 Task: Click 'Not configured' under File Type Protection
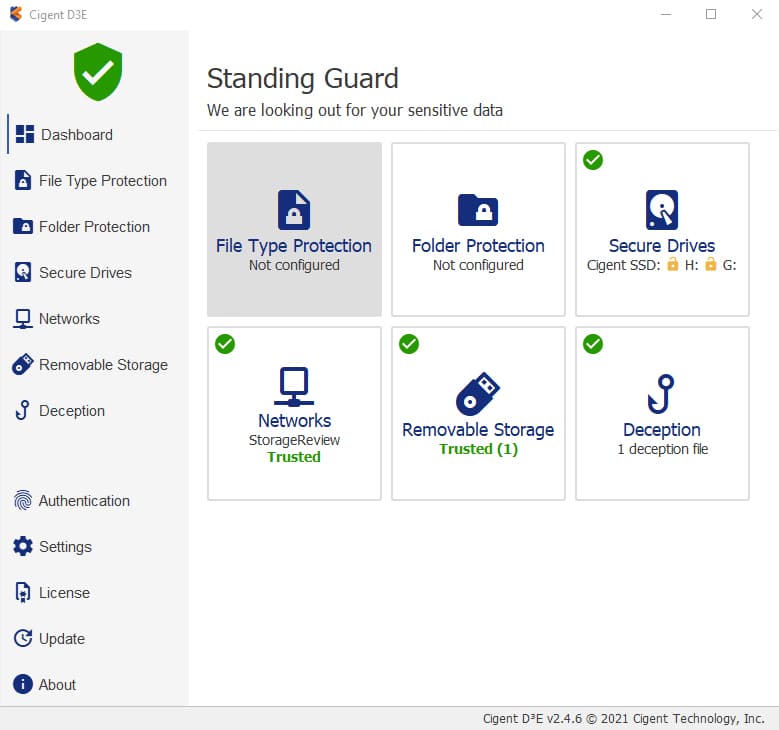coord(294,265)
